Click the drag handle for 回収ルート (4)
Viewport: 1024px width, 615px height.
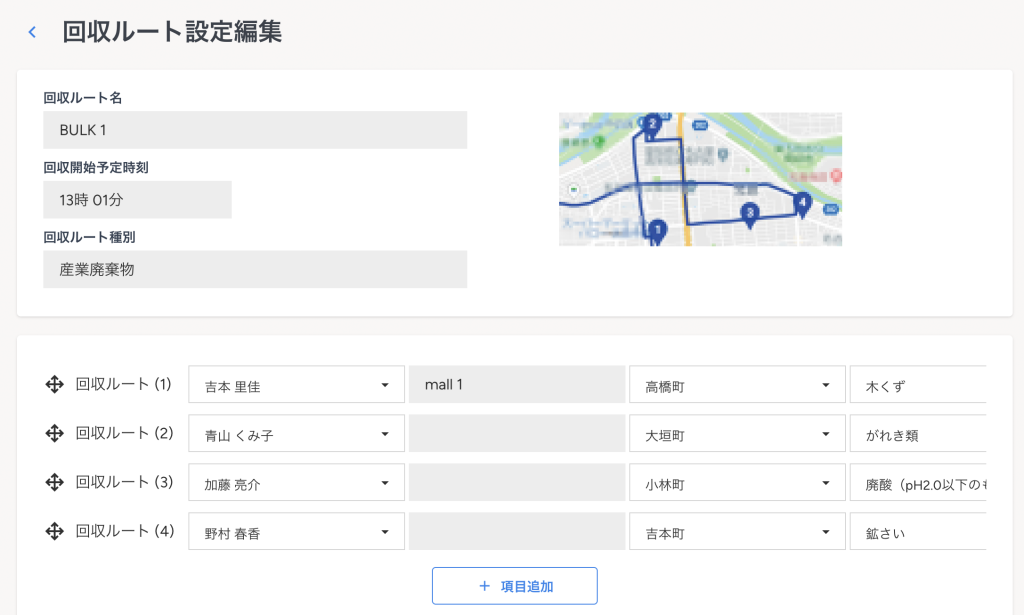pyautogui.click(x=55, y=531)
